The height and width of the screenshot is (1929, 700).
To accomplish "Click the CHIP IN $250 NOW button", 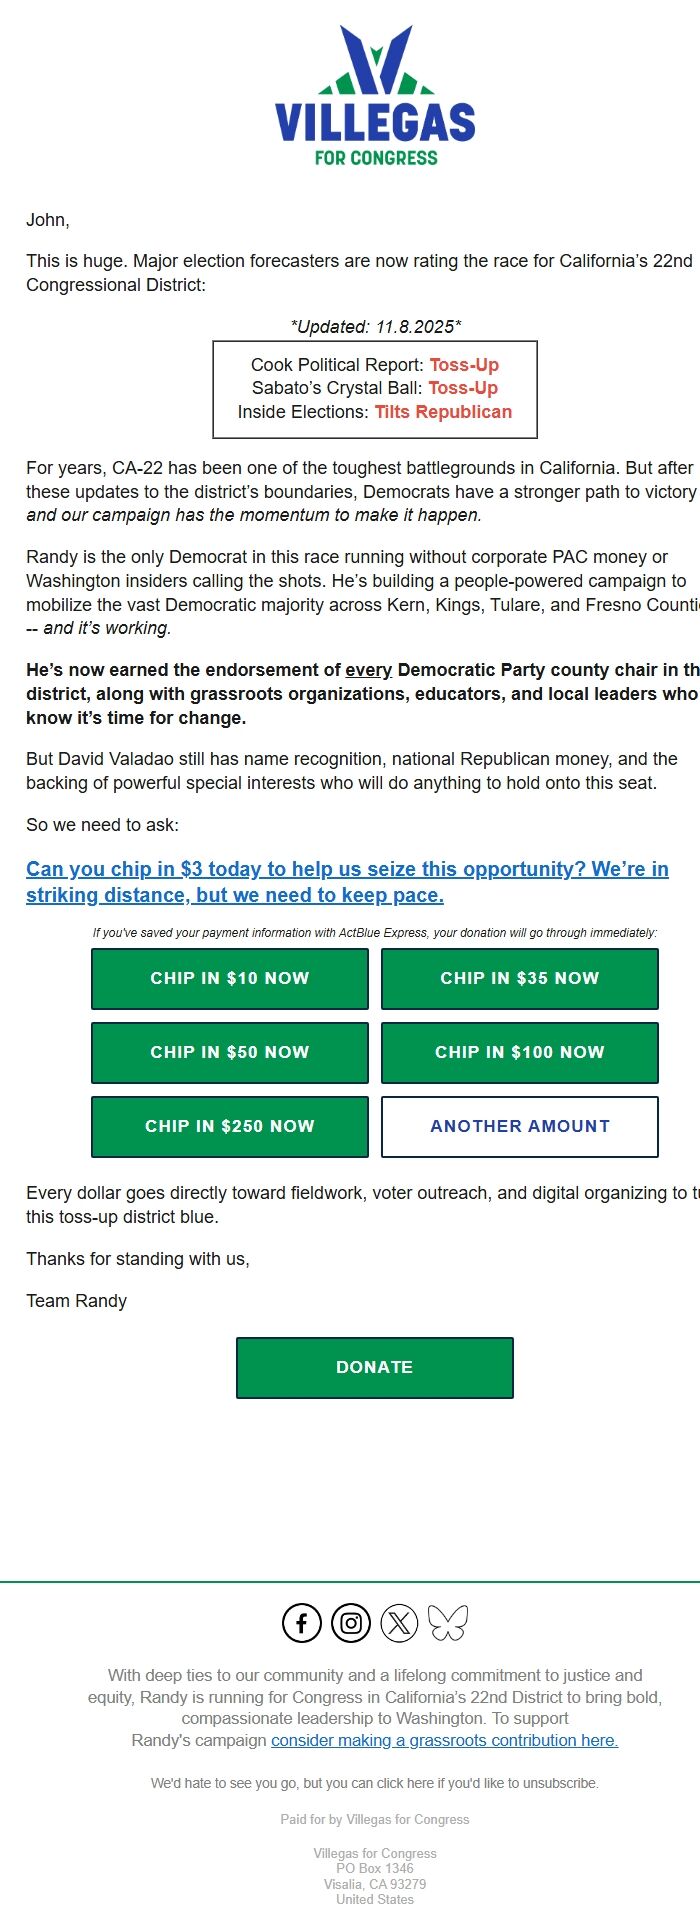I will pos(229,1126).
